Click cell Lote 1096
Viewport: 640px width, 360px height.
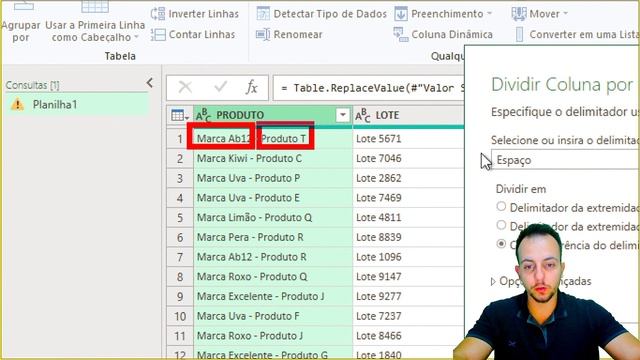(x=408, y=257)
